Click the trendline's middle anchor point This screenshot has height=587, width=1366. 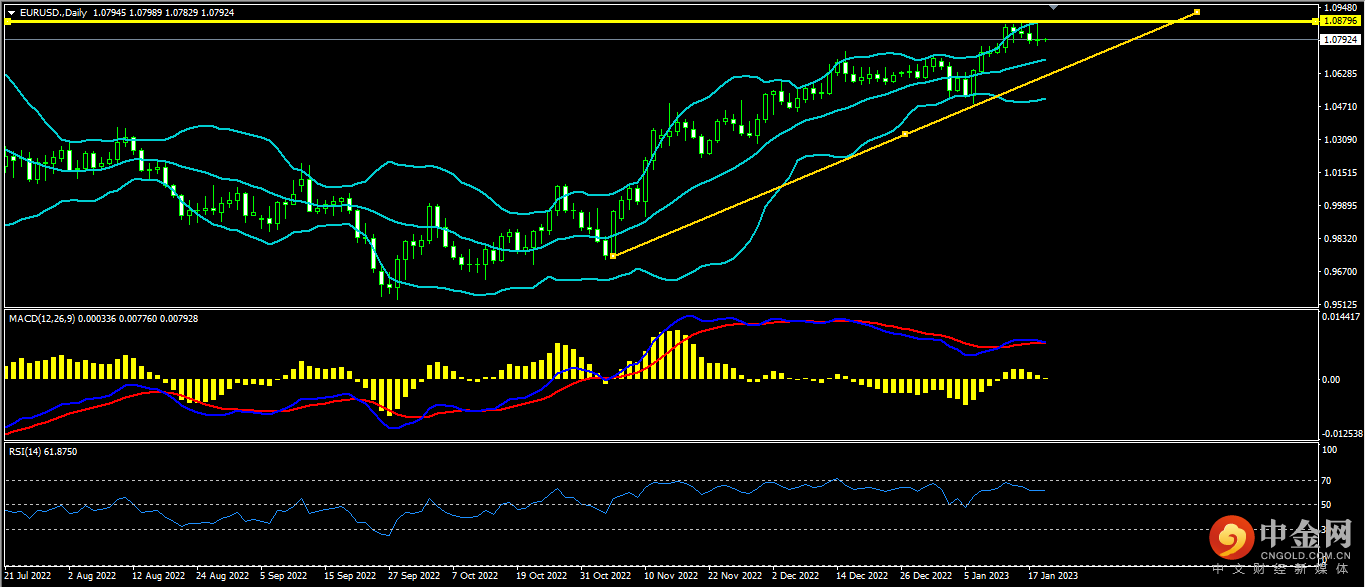point(905,133)
